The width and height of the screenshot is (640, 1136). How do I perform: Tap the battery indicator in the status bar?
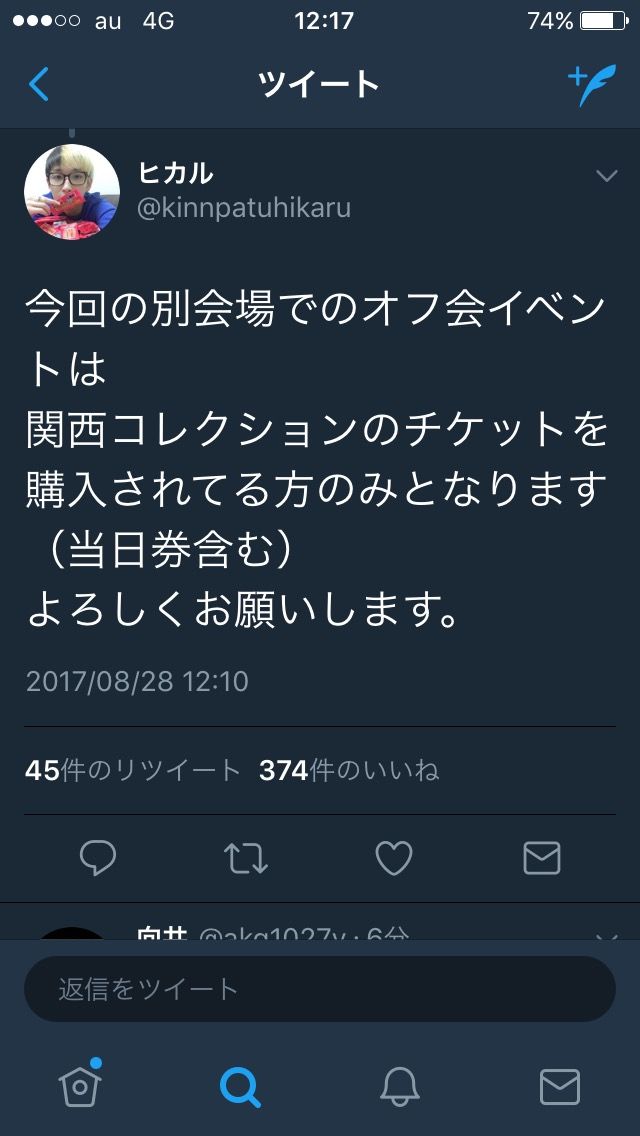[x=604, y=20]
